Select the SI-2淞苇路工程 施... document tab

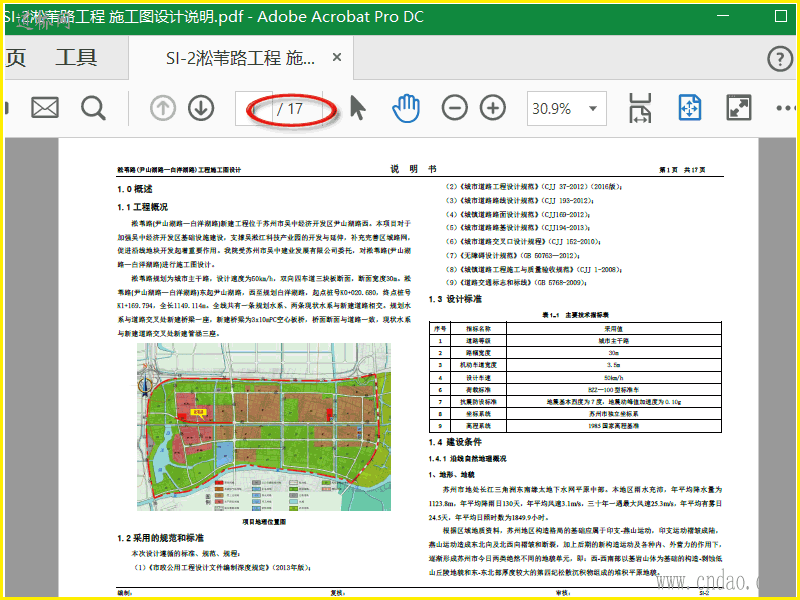click(x=240, y=58)
